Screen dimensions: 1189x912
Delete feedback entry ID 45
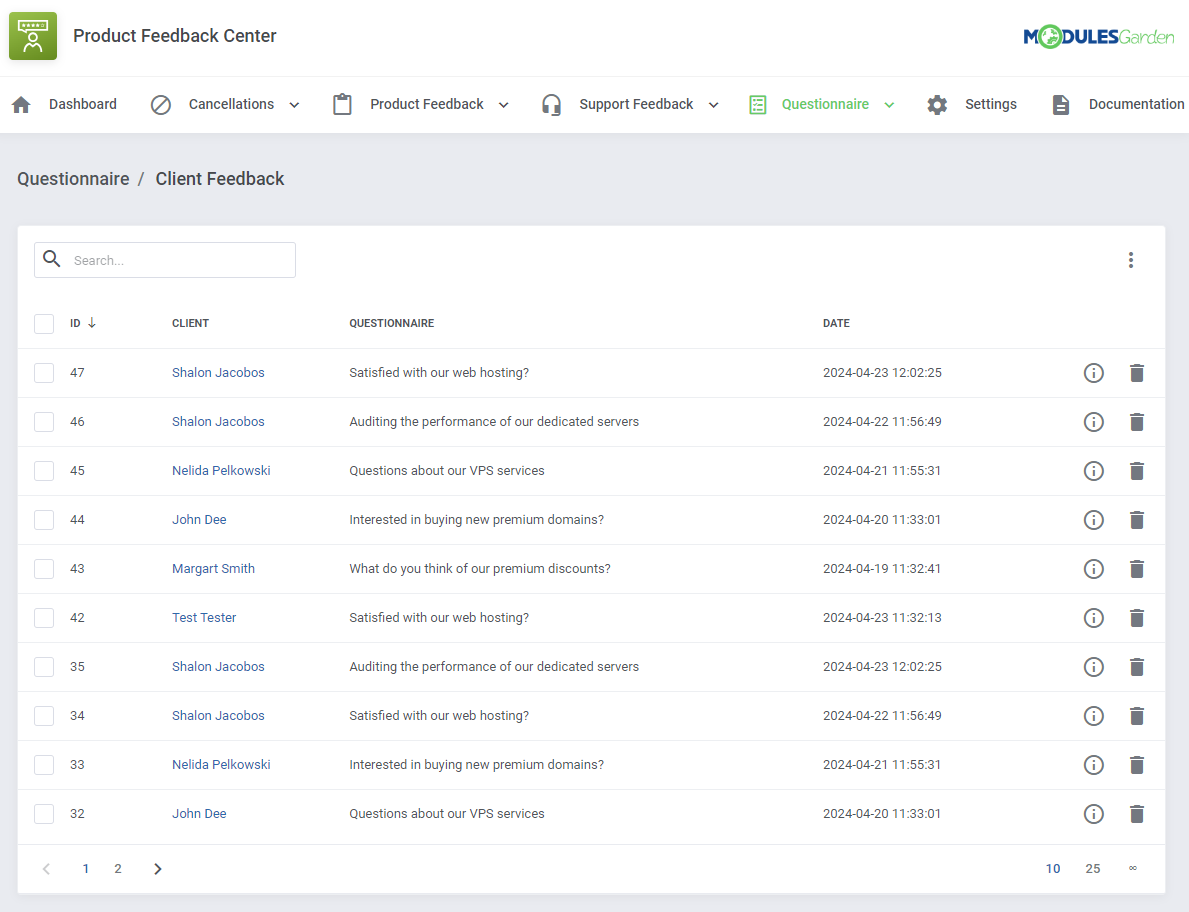coord(1137,471)
